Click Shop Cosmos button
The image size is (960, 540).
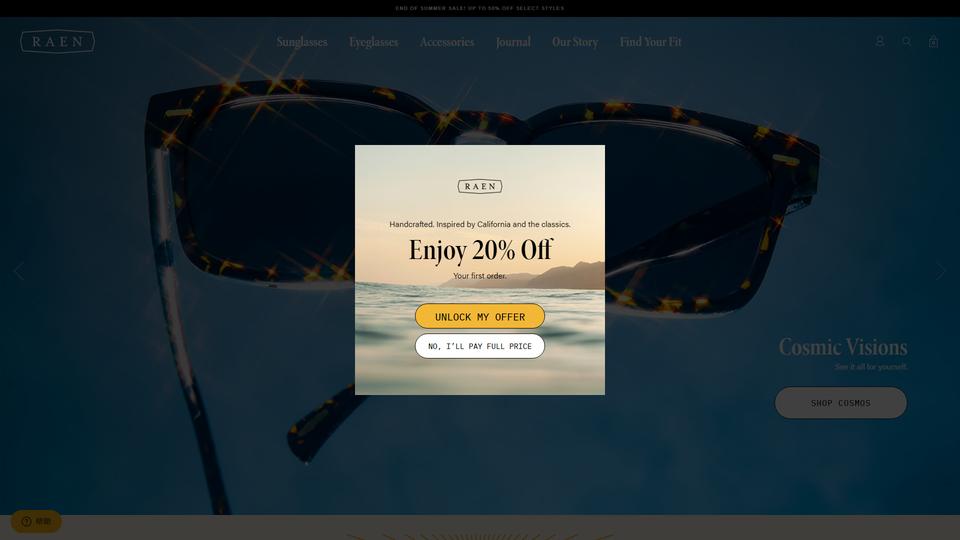pyautogui.click(x=841, y=403)
